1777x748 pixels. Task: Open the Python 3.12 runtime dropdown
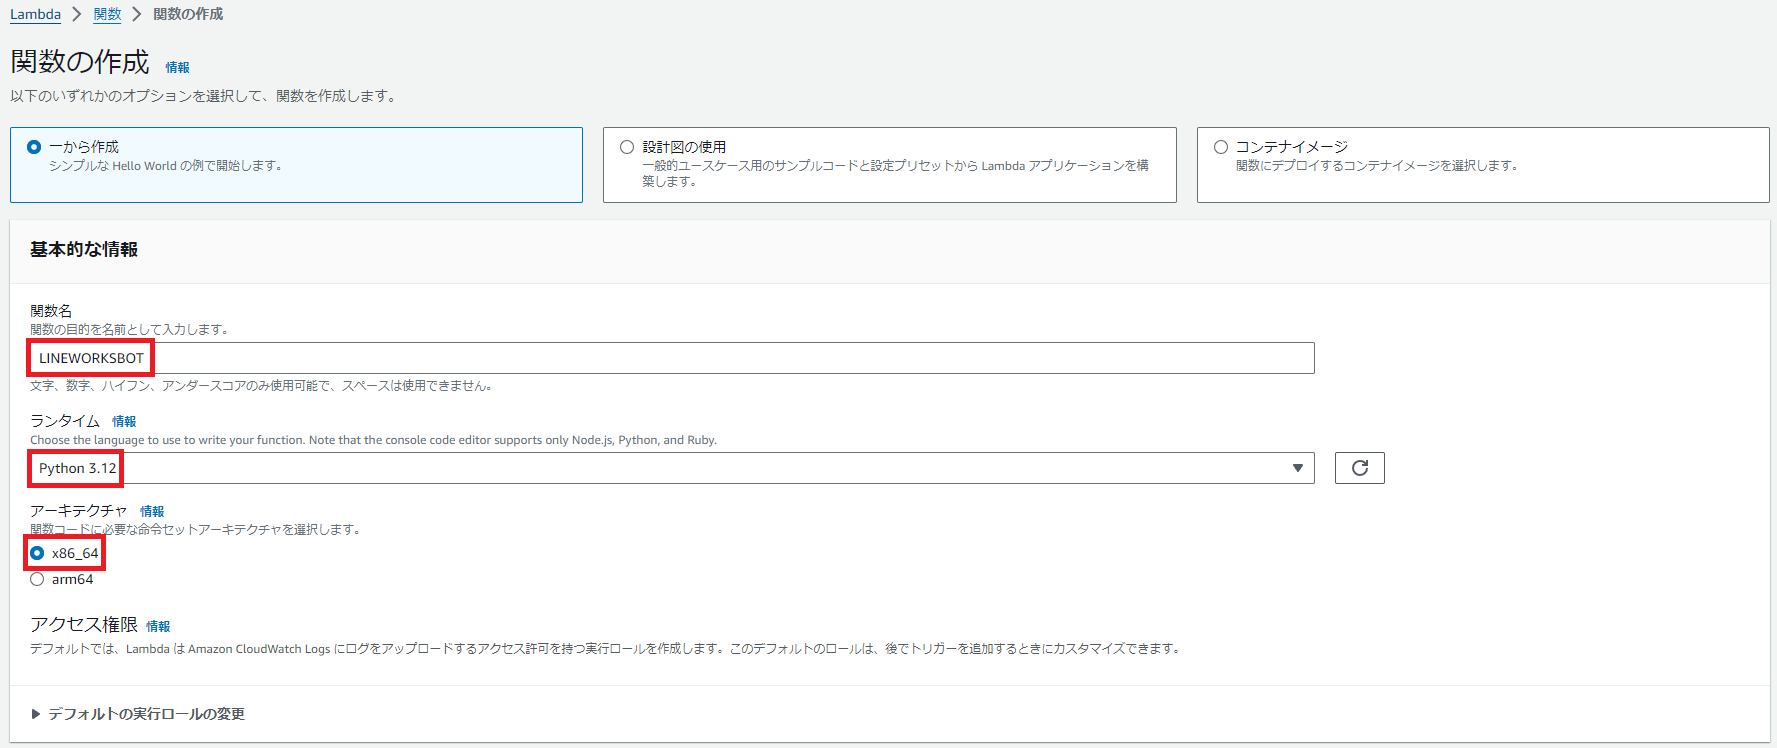672,468
